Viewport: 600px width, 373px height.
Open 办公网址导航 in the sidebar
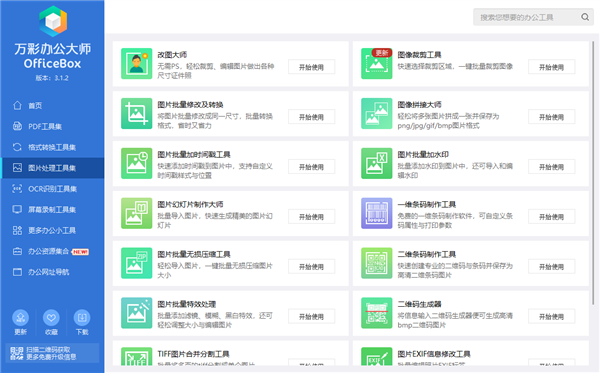[x=52, y=272]
